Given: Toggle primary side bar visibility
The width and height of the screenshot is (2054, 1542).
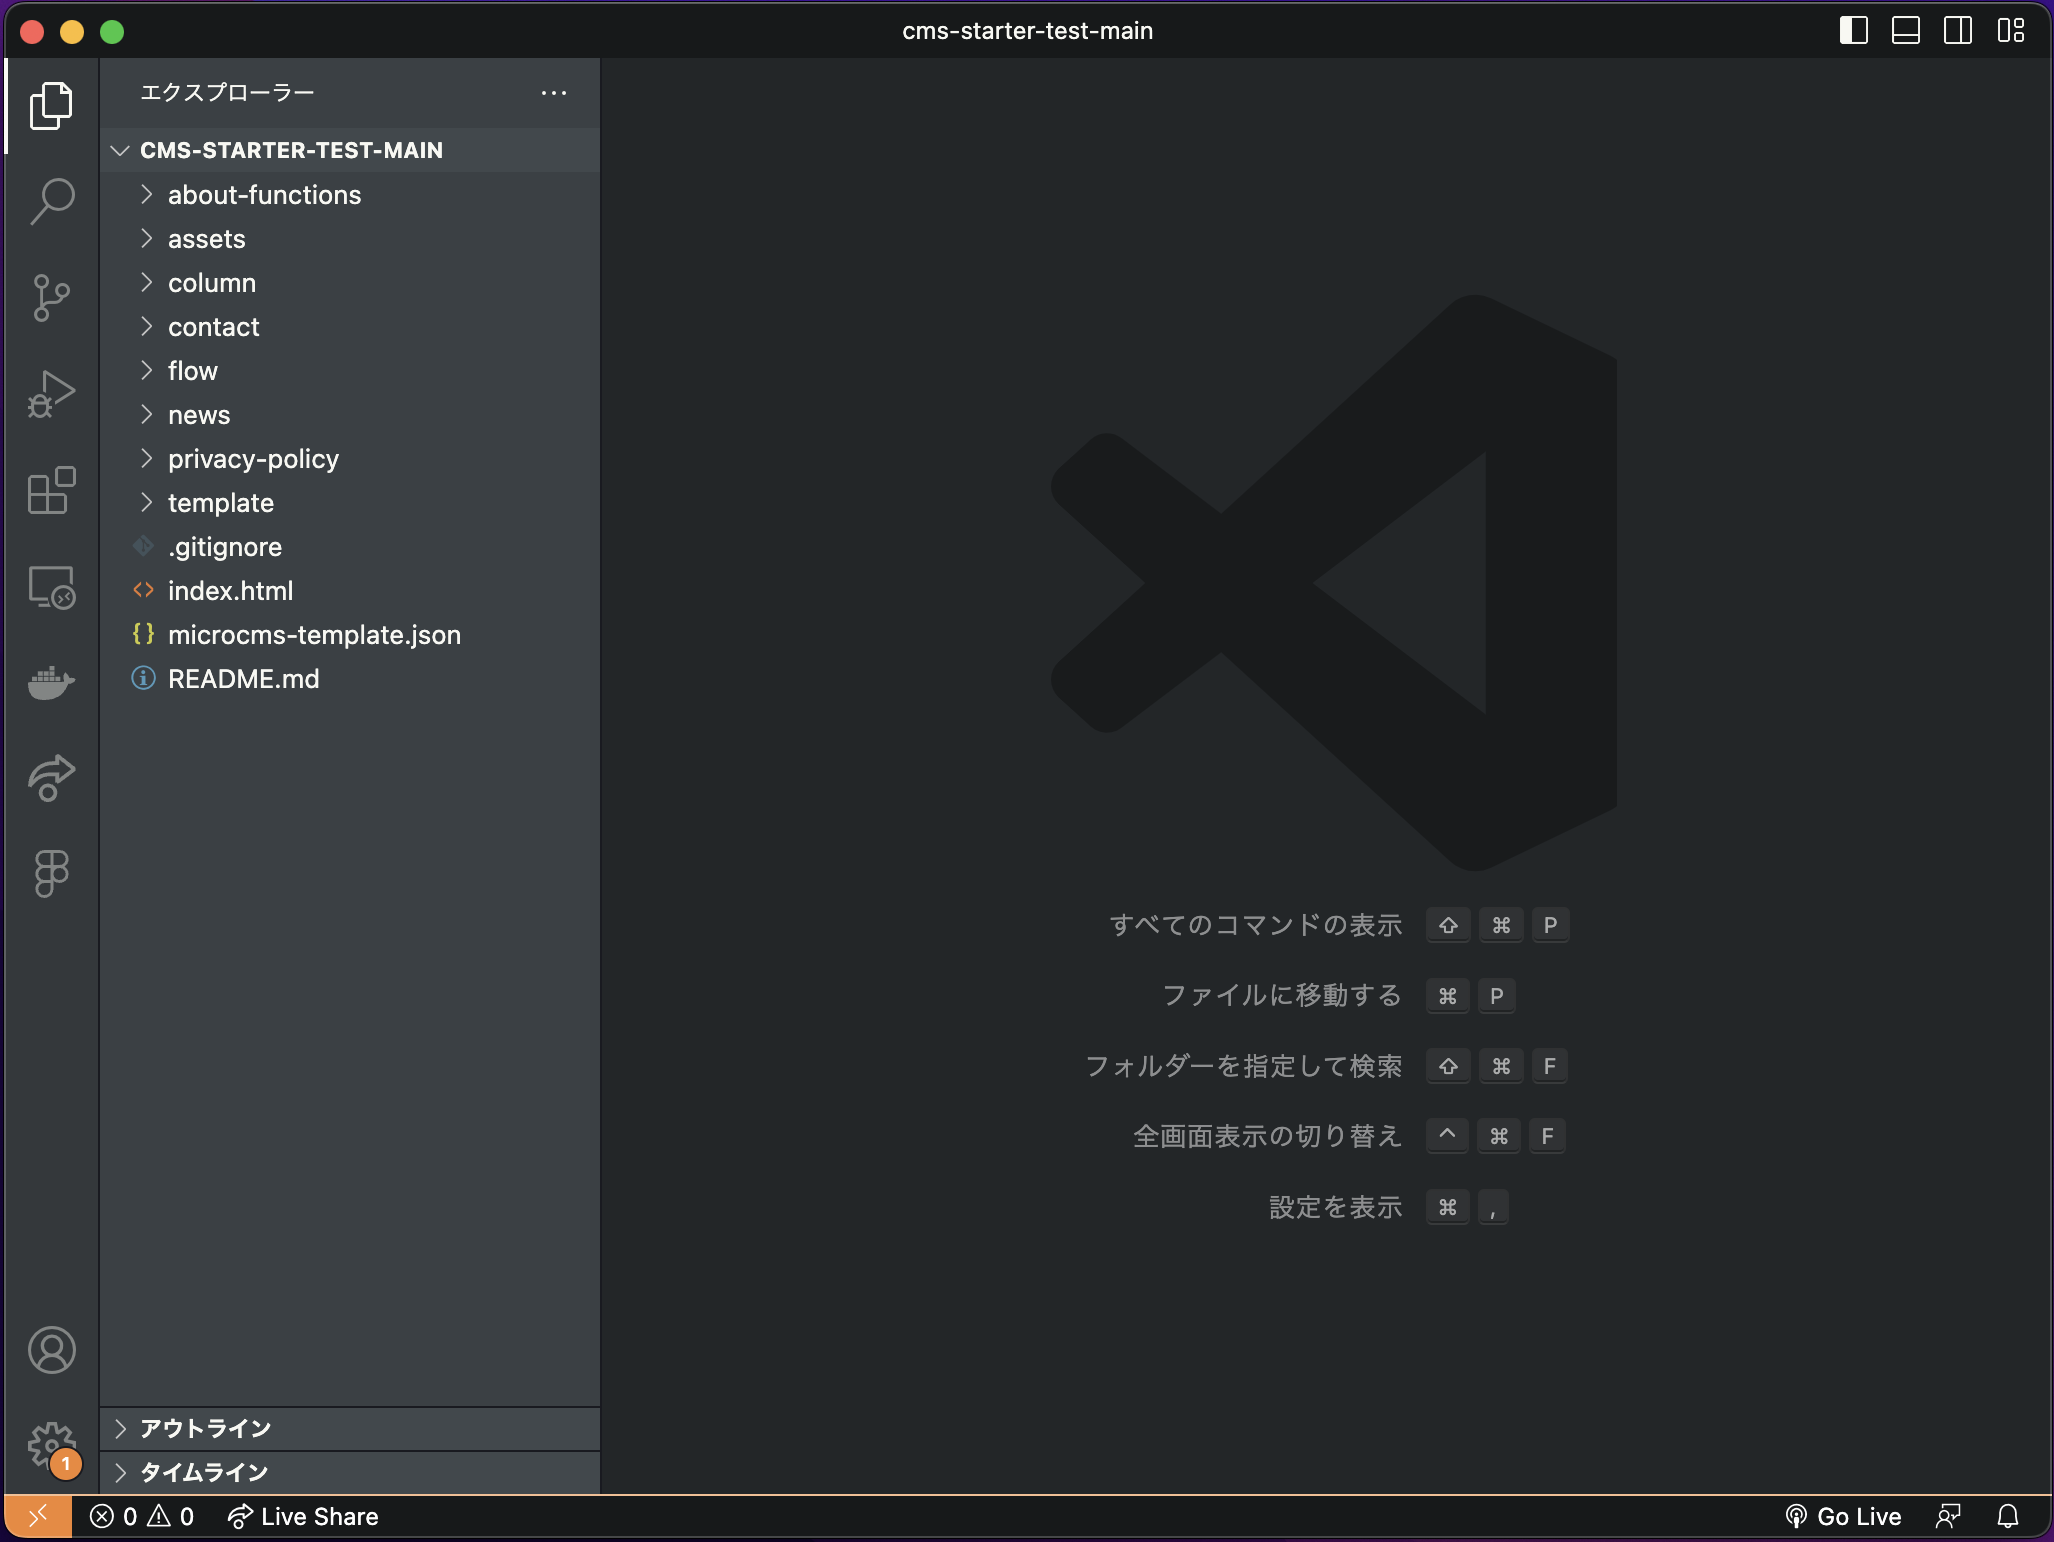Looking at the screenshot, I should click(1854, 31).
